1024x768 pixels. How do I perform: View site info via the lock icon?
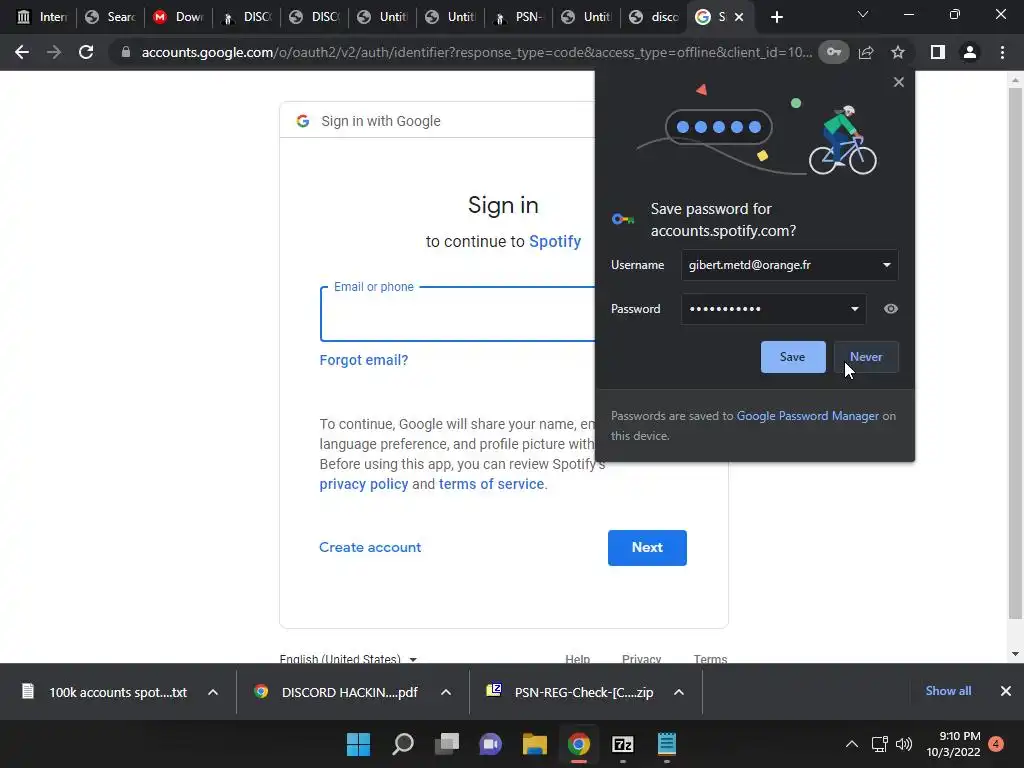(126, 52)
